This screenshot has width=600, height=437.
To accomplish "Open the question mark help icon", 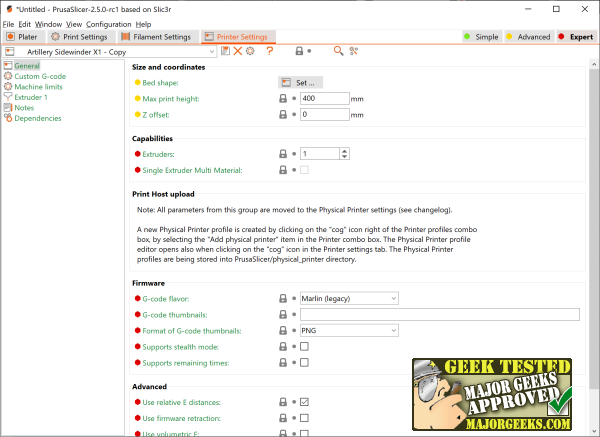I will click(x=270, y=51).
